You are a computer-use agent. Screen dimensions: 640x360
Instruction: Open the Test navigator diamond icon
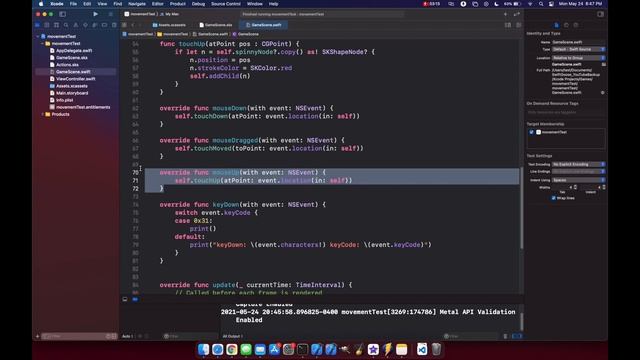[85, 25]
